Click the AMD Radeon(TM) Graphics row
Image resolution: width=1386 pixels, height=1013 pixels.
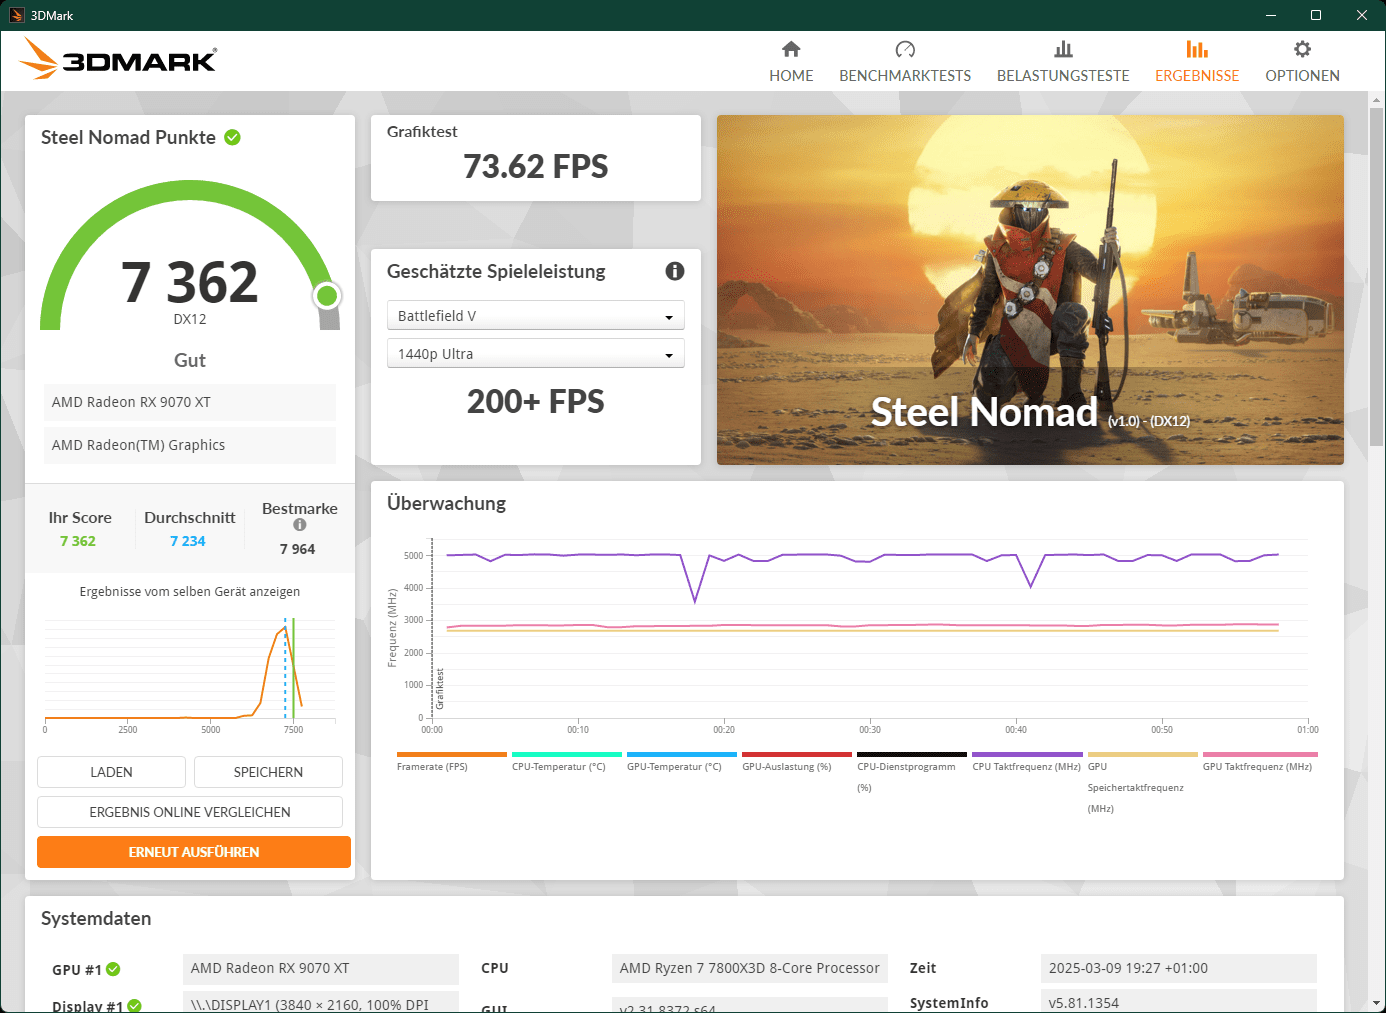pos(190,445)
